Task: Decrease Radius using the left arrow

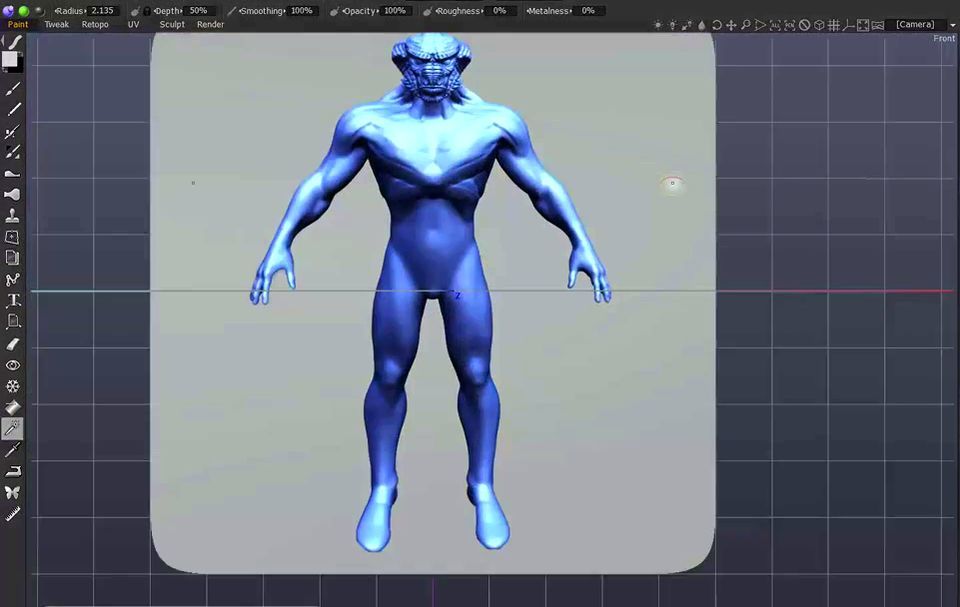Action: pos(57,10)
